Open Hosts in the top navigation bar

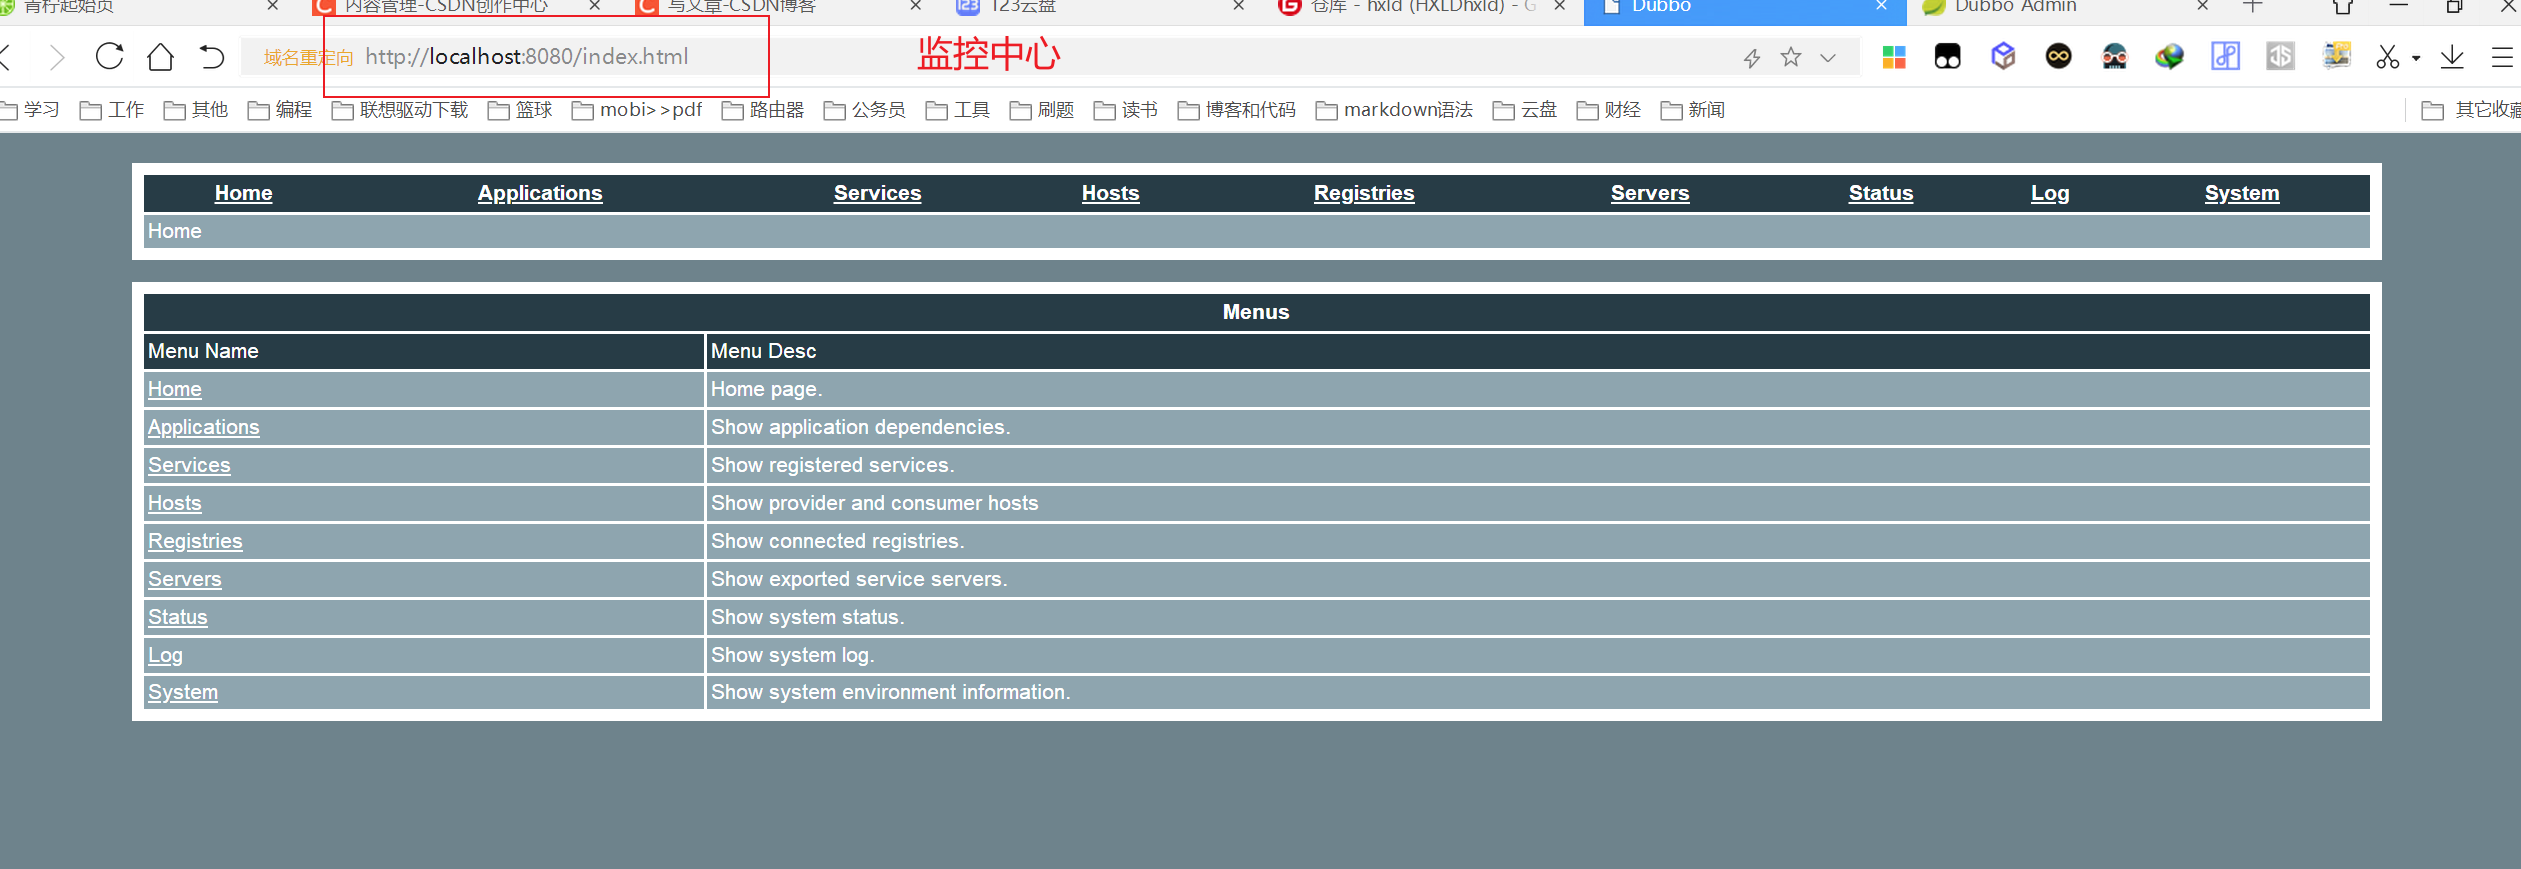[1110, 193]
